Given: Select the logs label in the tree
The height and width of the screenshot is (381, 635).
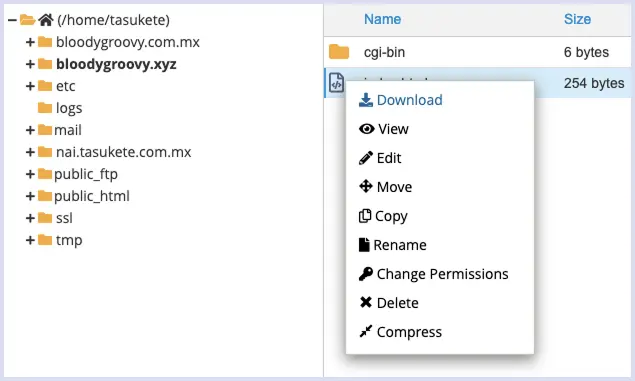Looking at the screenshot, I should tap(69, 108).
